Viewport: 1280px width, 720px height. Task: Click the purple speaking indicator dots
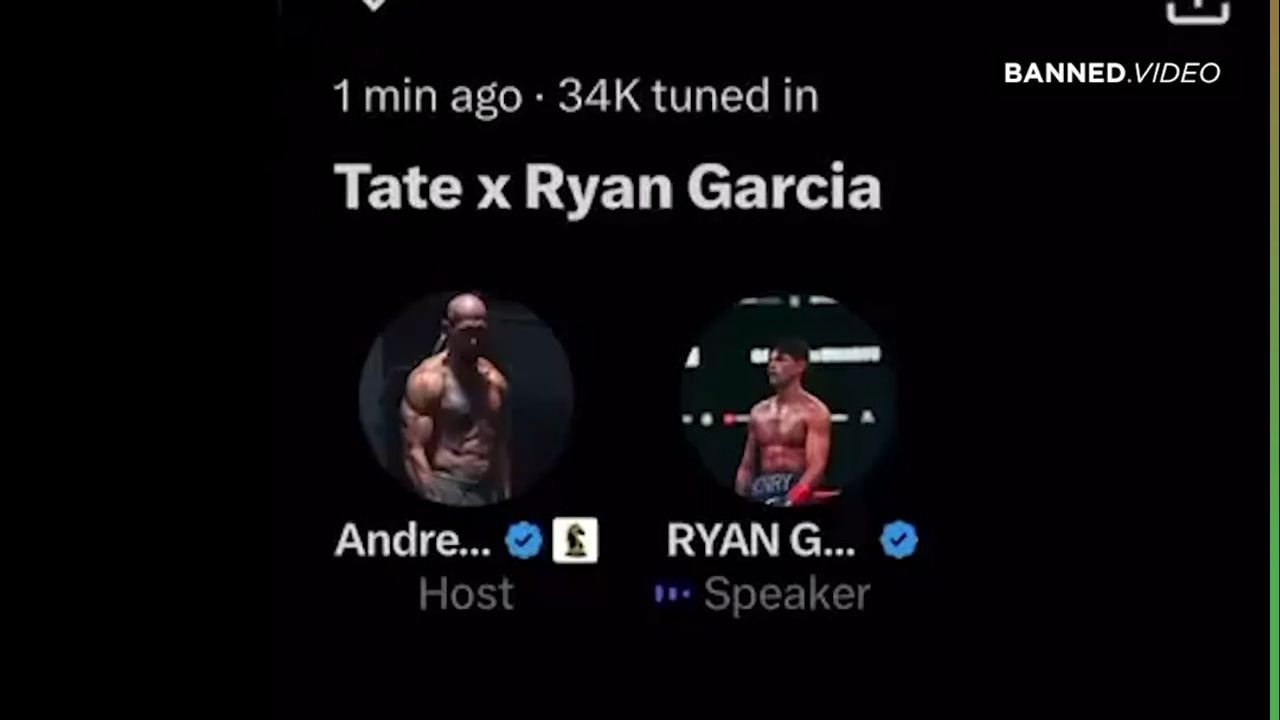click(673, 595)
